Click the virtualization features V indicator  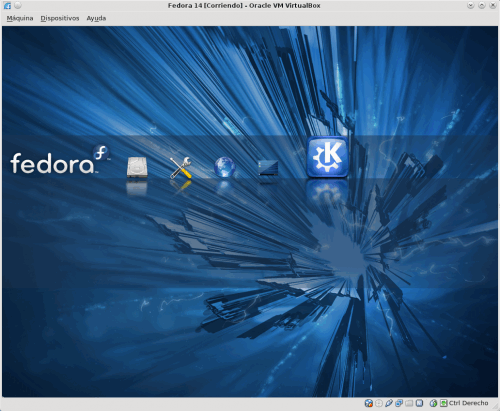tap(420, 403)
